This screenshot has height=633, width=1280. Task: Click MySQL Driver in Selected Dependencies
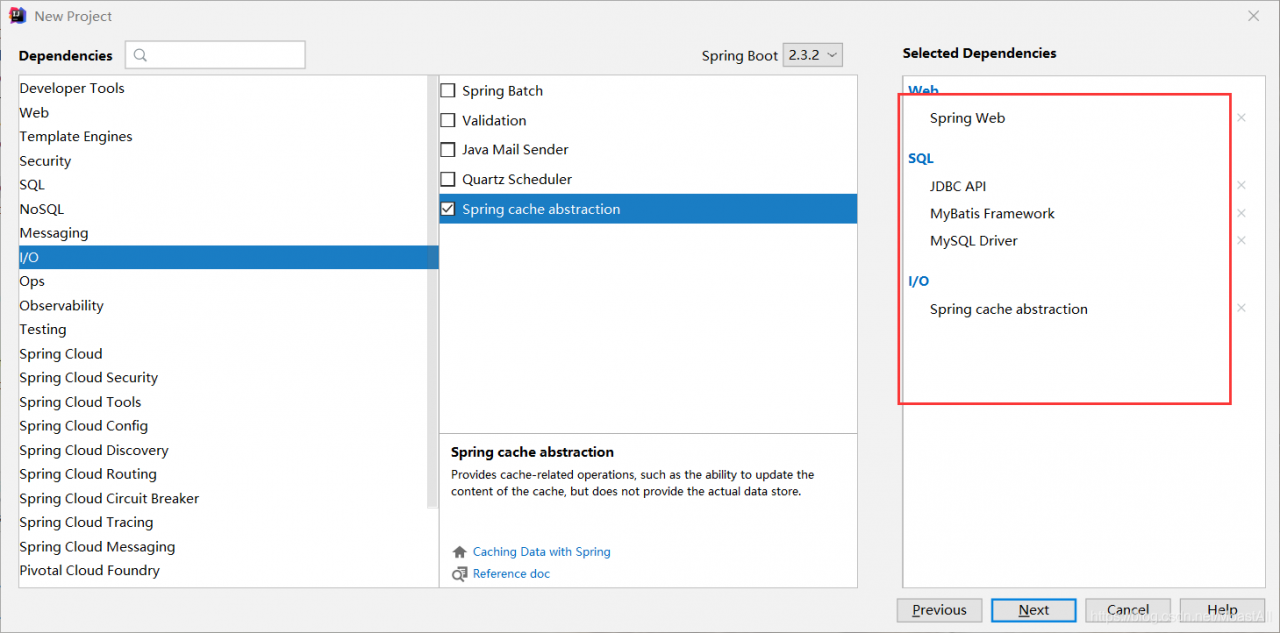point(974,240)
